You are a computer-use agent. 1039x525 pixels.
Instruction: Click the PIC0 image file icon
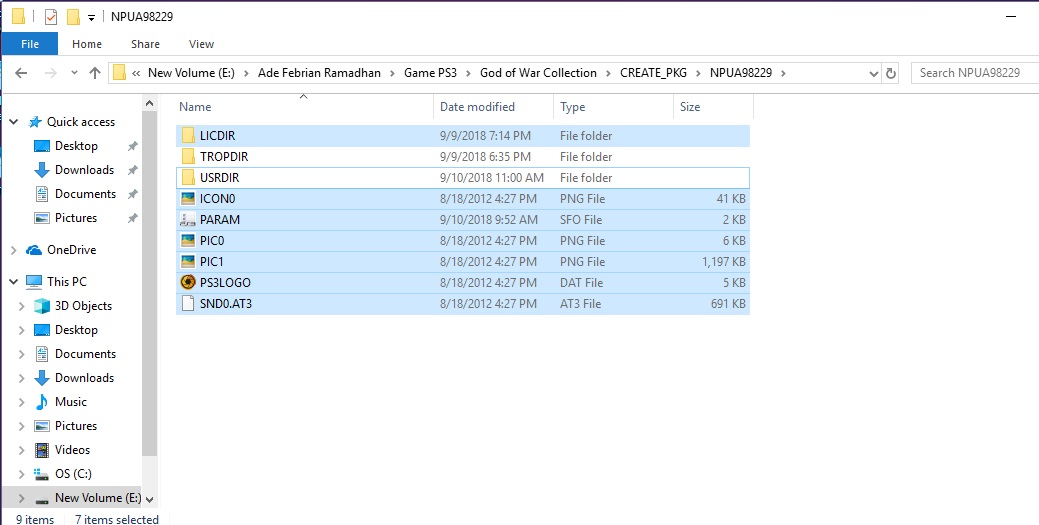[x=188, y=241]
